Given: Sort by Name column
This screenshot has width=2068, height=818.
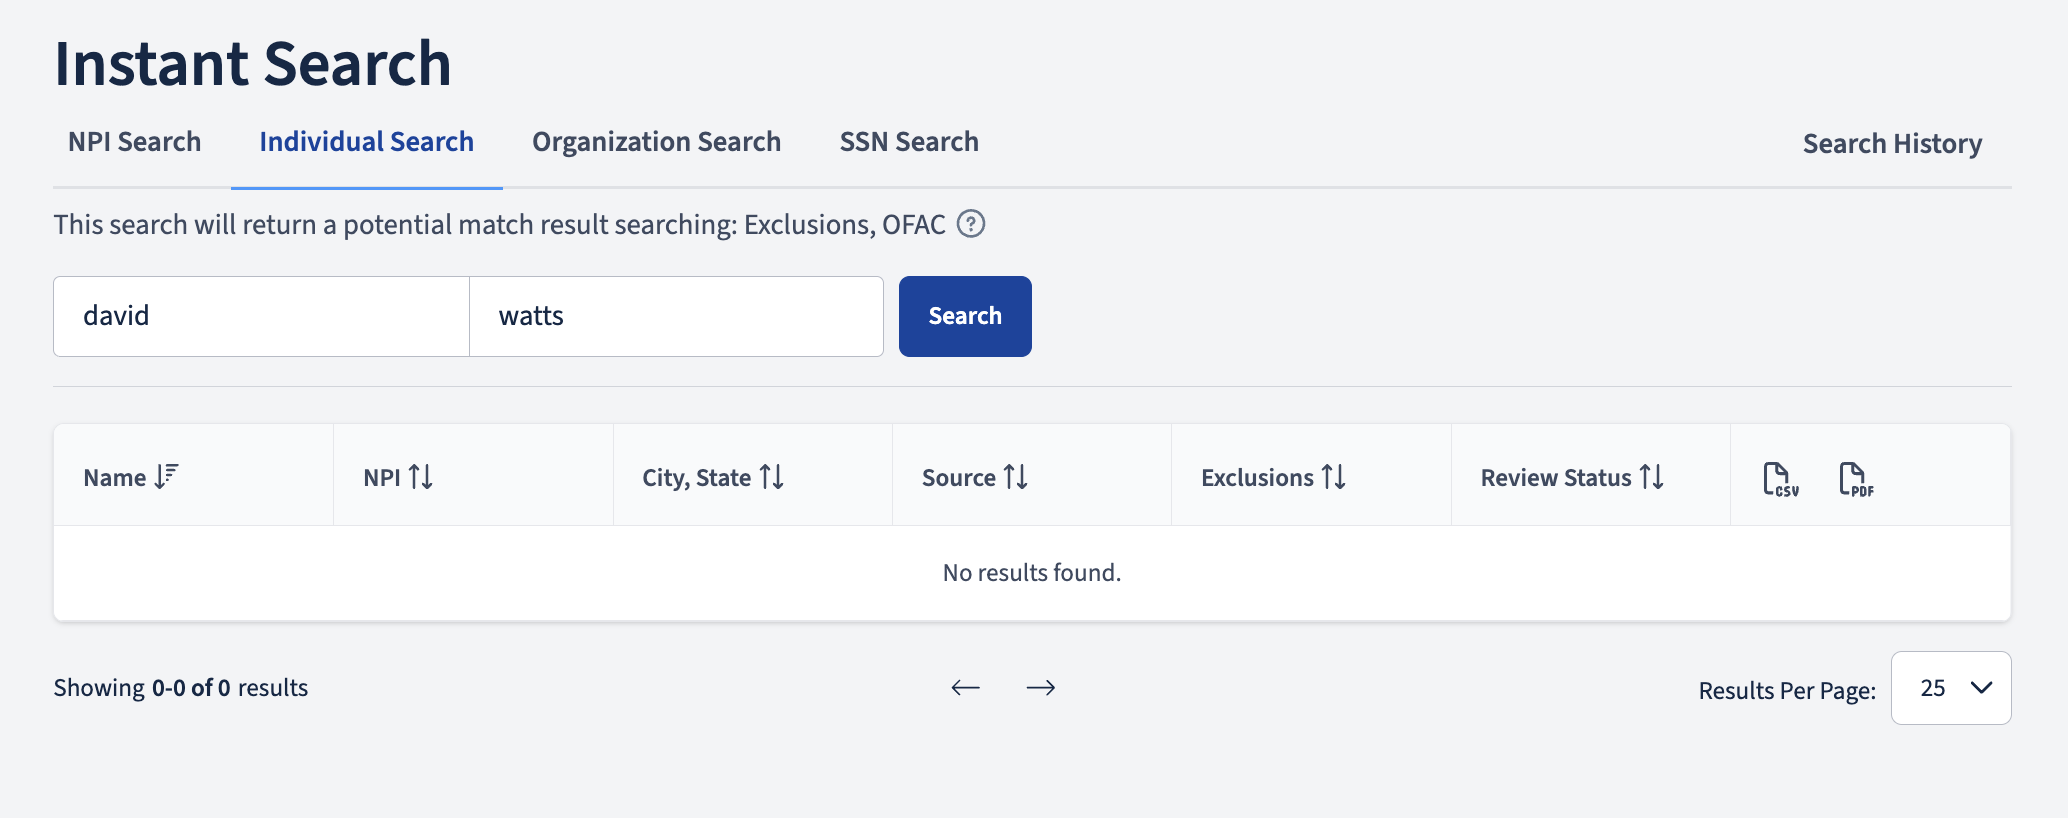Looking at the screenshot, I should pos(131,477).
